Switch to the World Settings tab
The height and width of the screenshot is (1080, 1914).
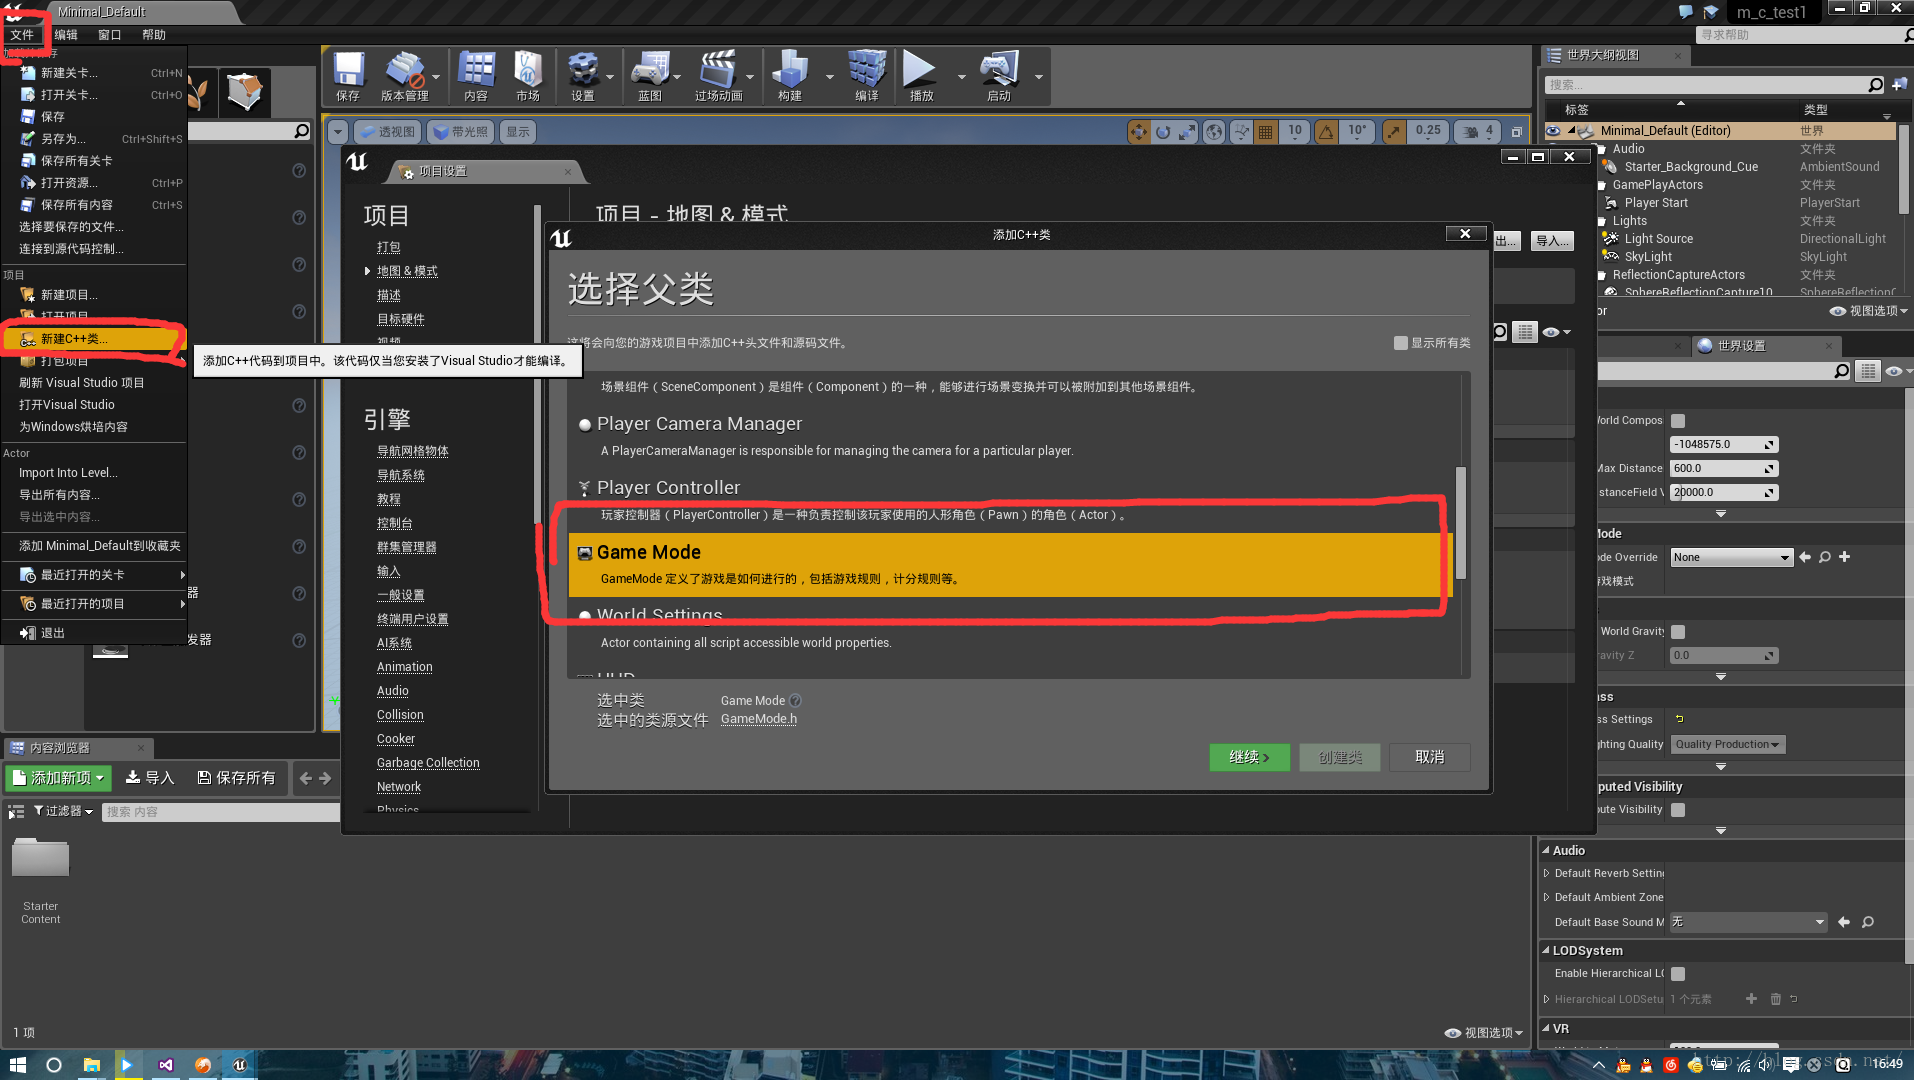(1741, 346)
